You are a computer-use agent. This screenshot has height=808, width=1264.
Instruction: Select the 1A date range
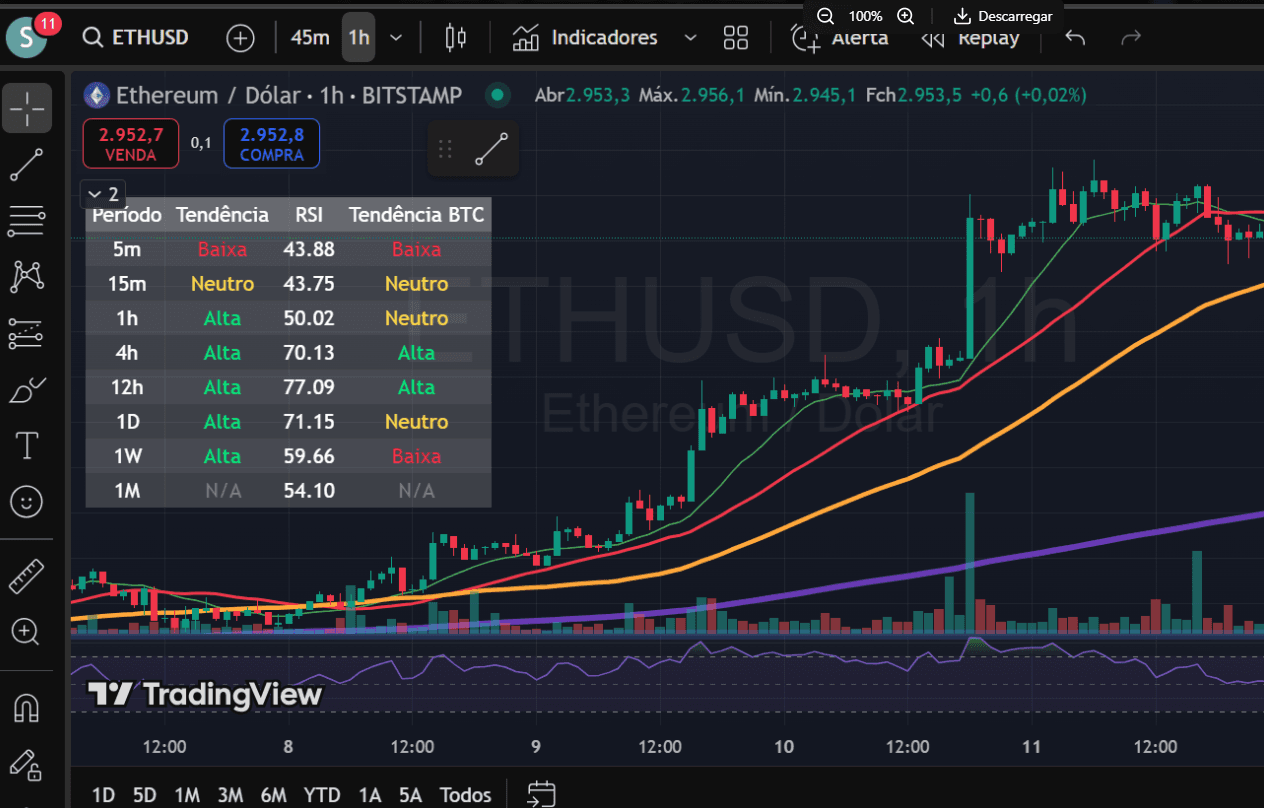pyautogui.click(x=370, y=795)
